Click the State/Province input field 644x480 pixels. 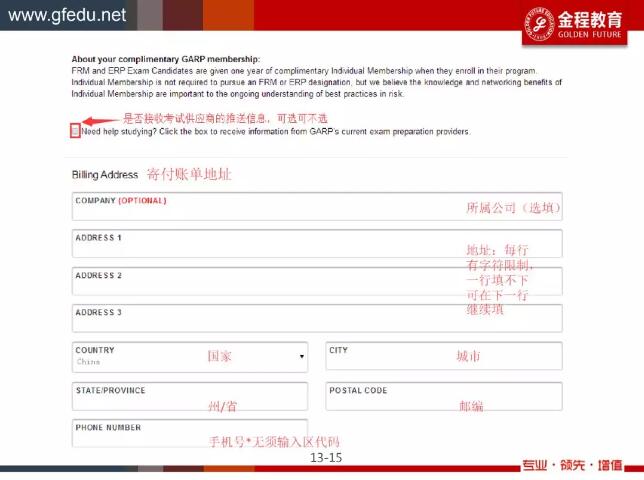tap(190, 397)
